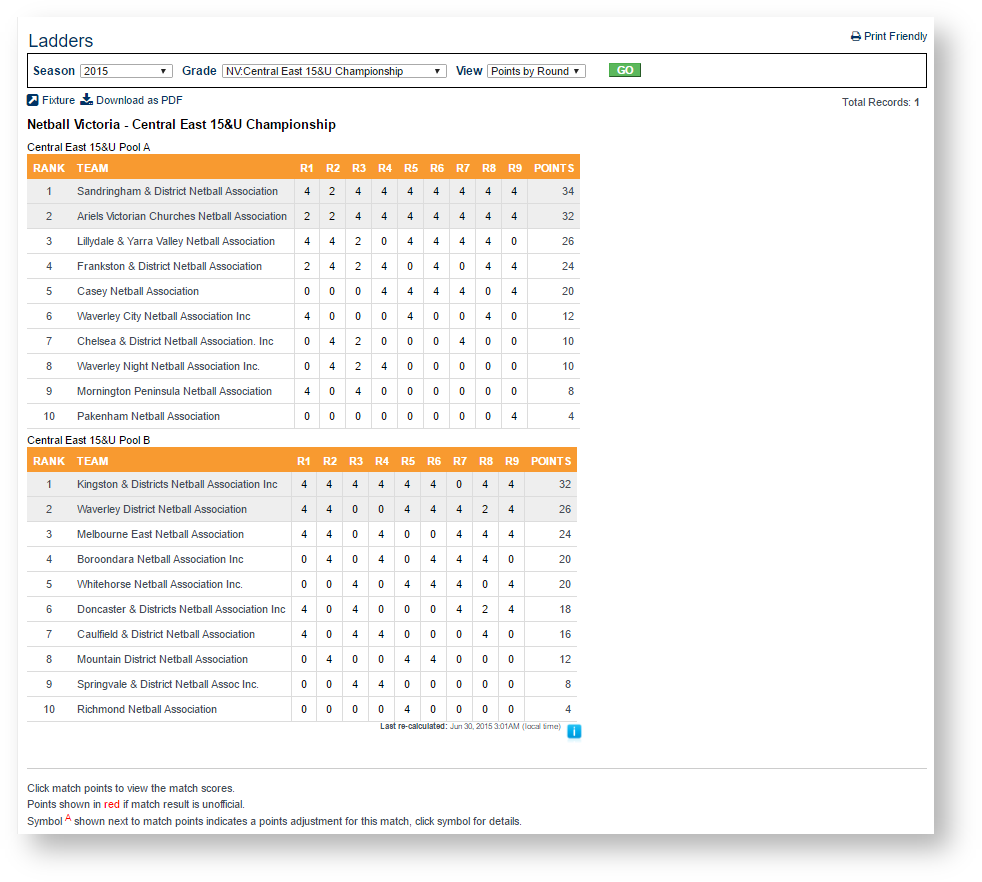Click Ariels Victorian Churches Netball Association
Image resolution: width=982 pixels, height=882 pixels.
(182, 216)
